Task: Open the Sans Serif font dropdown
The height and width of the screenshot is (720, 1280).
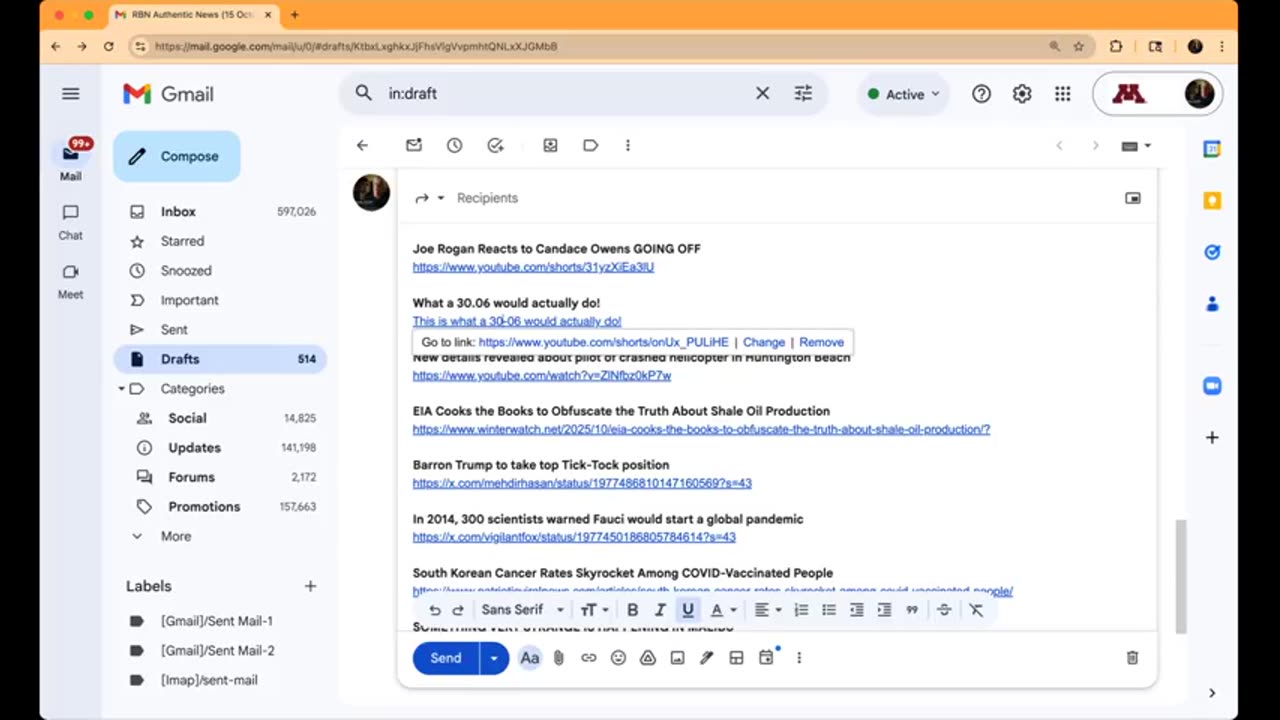Action: (x=522, y=610)
